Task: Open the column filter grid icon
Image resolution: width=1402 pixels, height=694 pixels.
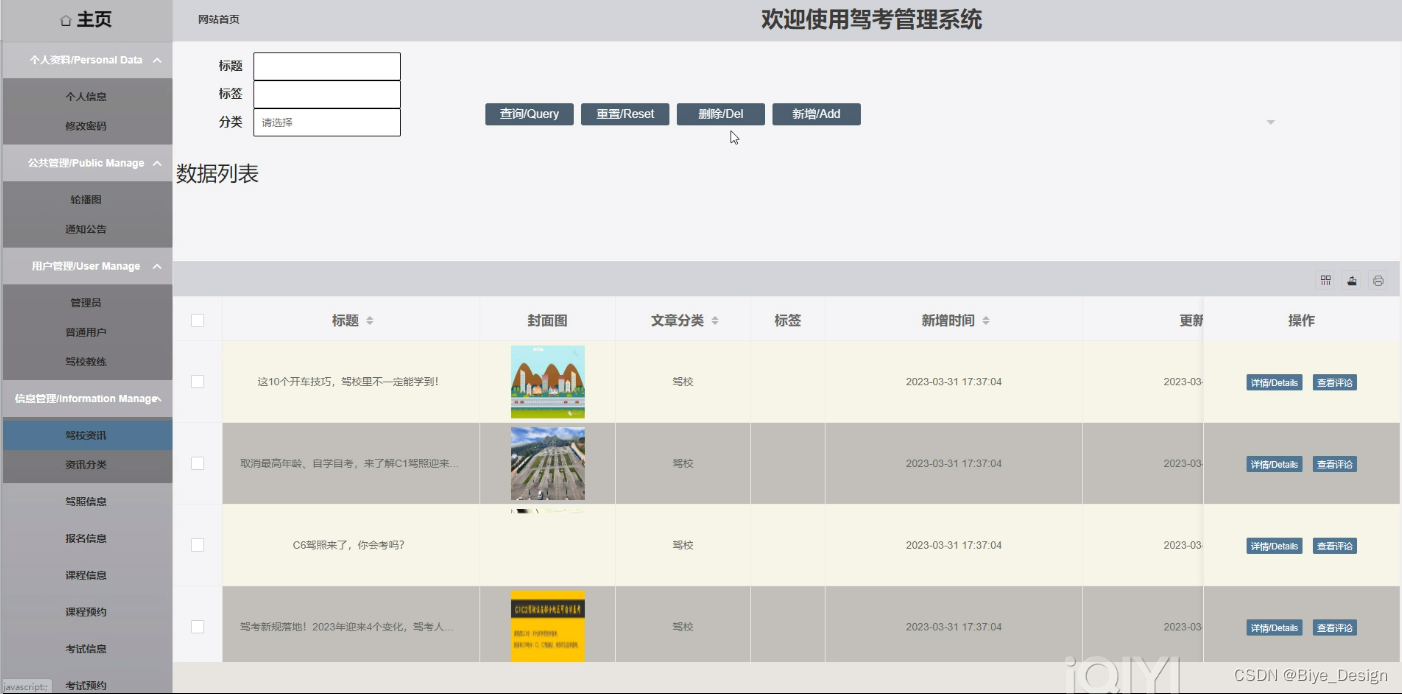Action: (1325, 281)
